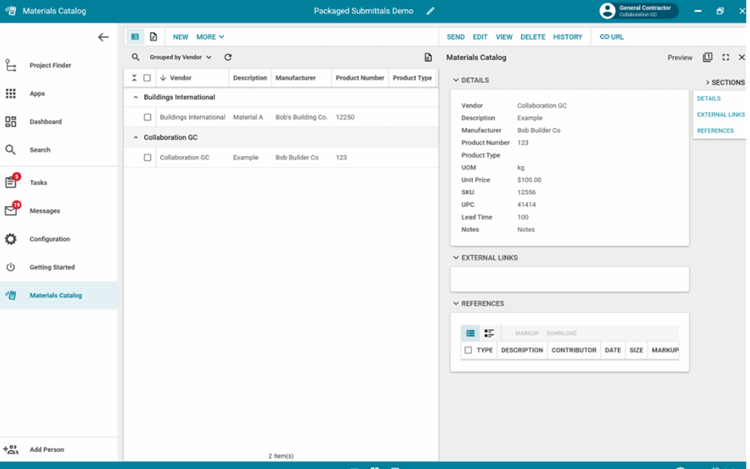Check the Collaboration GC row checkbox

point(147,157)
